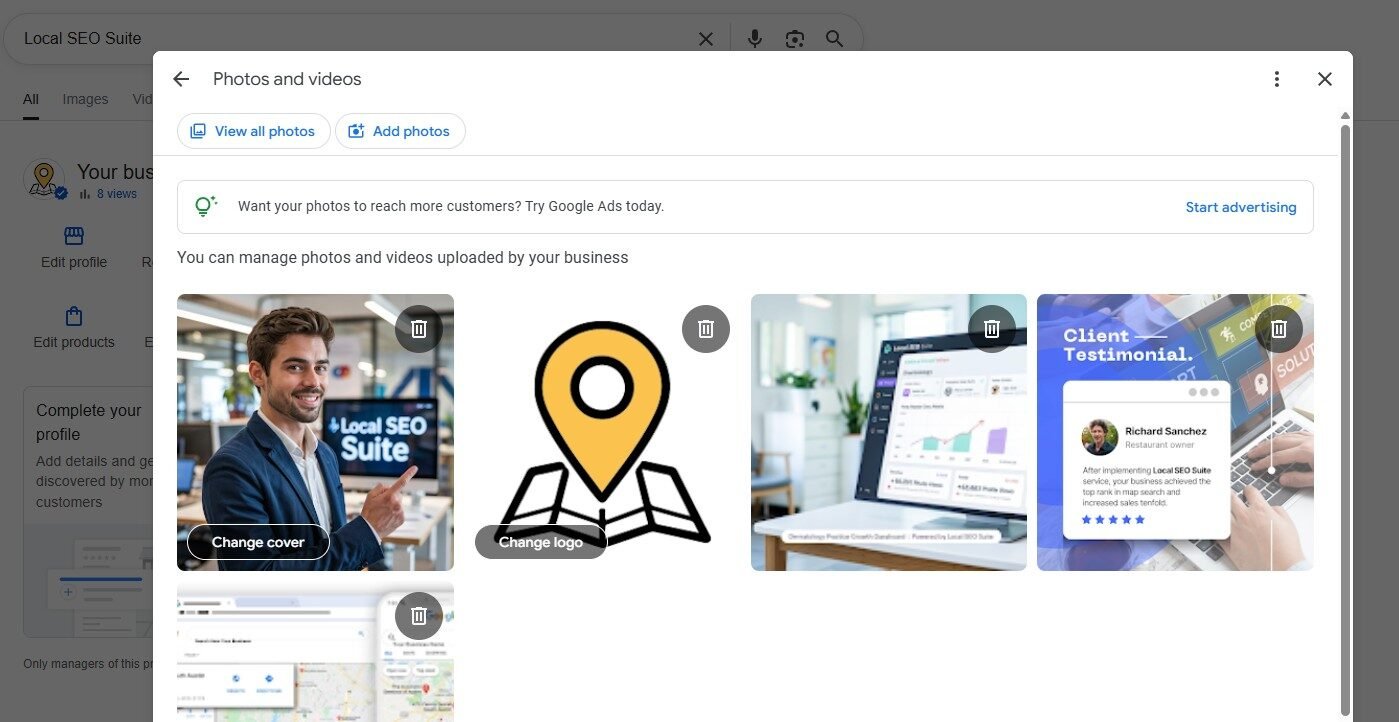1399x722 pixels.
Task: Open search by image camera icon
Action: pos(795,39)
